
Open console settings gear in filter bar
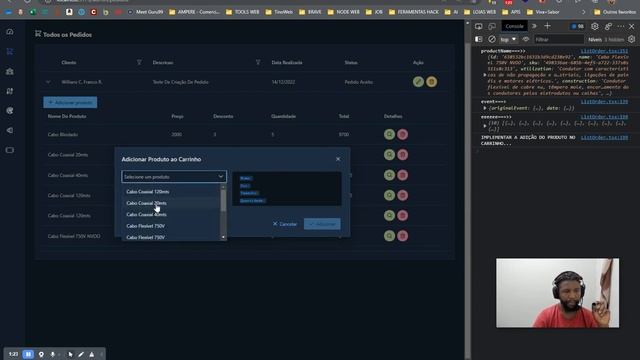(631, 39)
